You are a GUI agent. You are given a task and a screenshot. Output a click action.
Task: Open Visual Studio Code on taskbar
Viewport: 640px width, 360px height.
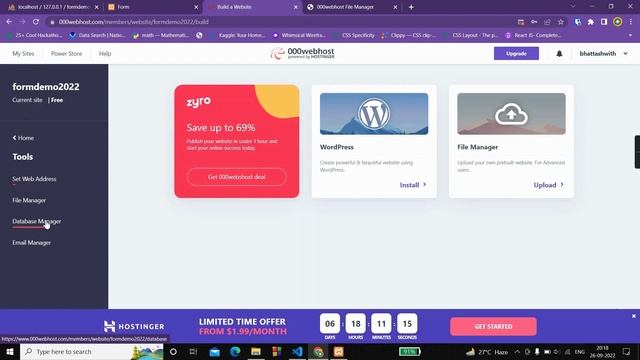coord(298,351)
